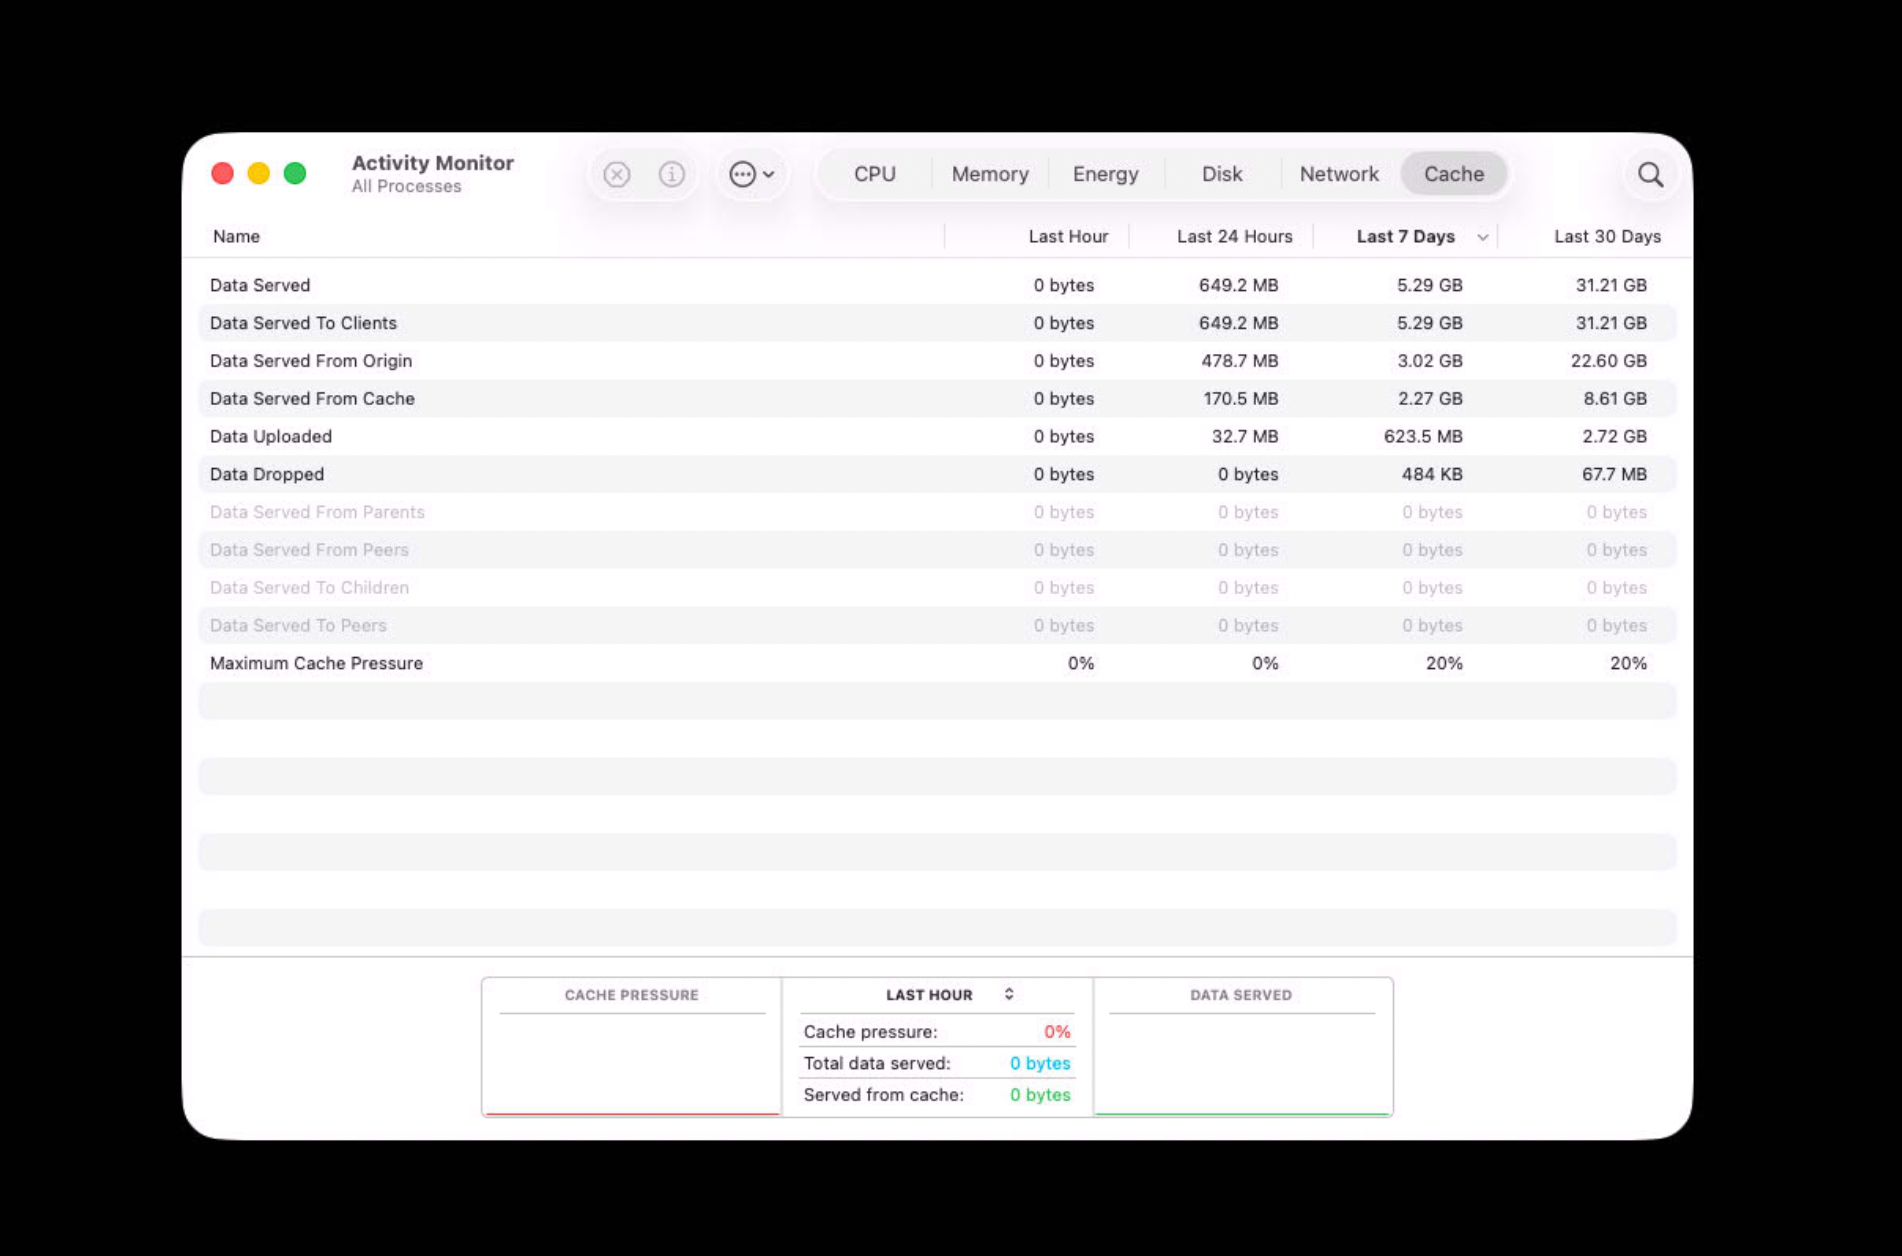Click the Cache Pressure graph pane
Image resolution: width=1902 pixels, height=1256 pixels.
(x=631, y=1047)
